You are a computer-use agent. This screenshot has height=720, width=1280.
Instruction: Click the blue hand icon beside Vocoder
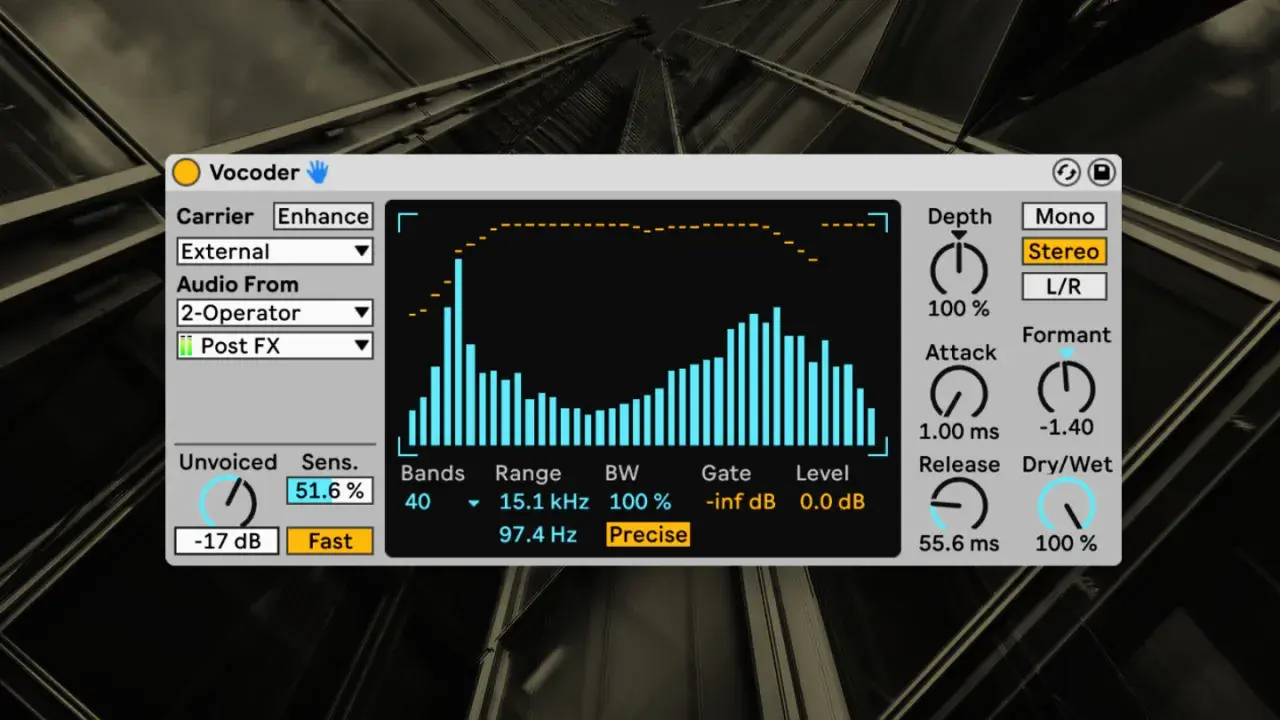point(317,172)
